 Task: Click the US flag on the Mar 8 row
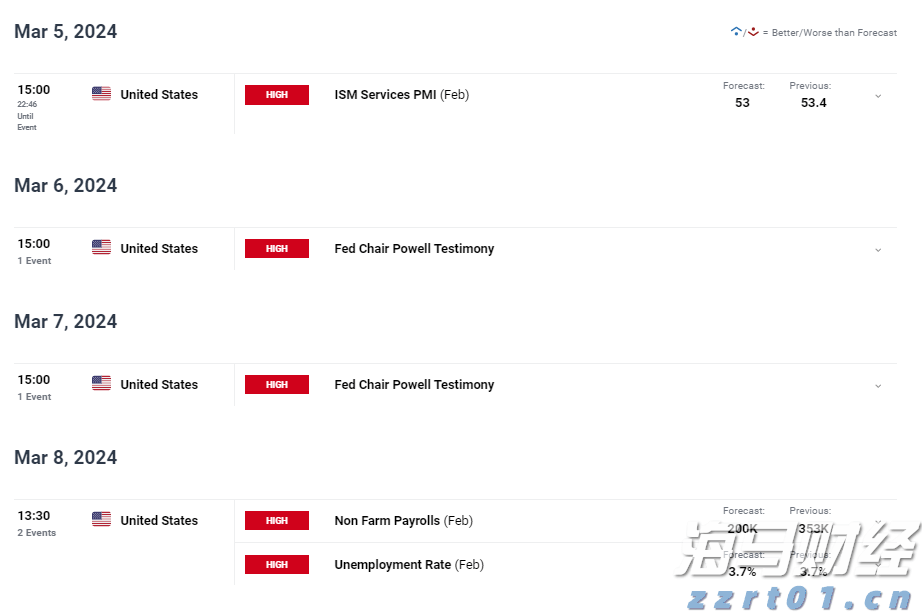click(x=101, y=520)
